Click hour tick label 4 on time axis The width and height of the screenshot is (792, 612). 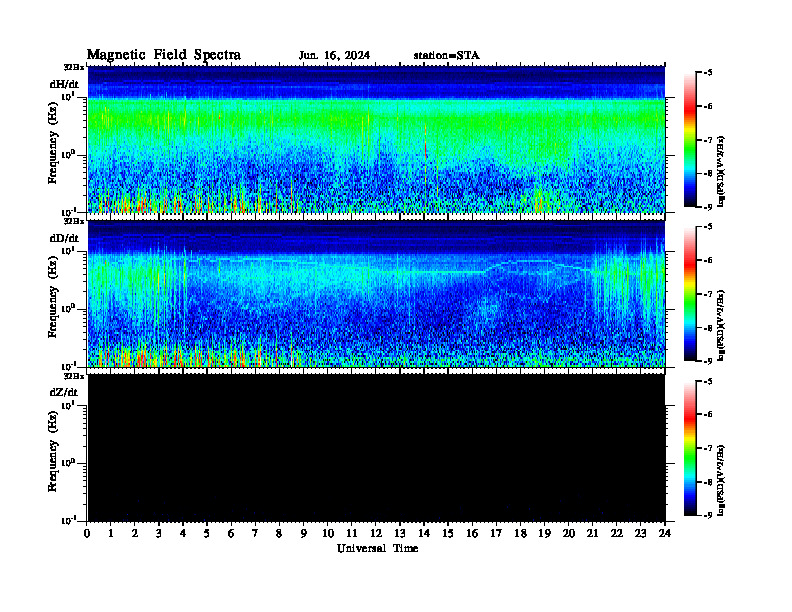tap(183, 534)
